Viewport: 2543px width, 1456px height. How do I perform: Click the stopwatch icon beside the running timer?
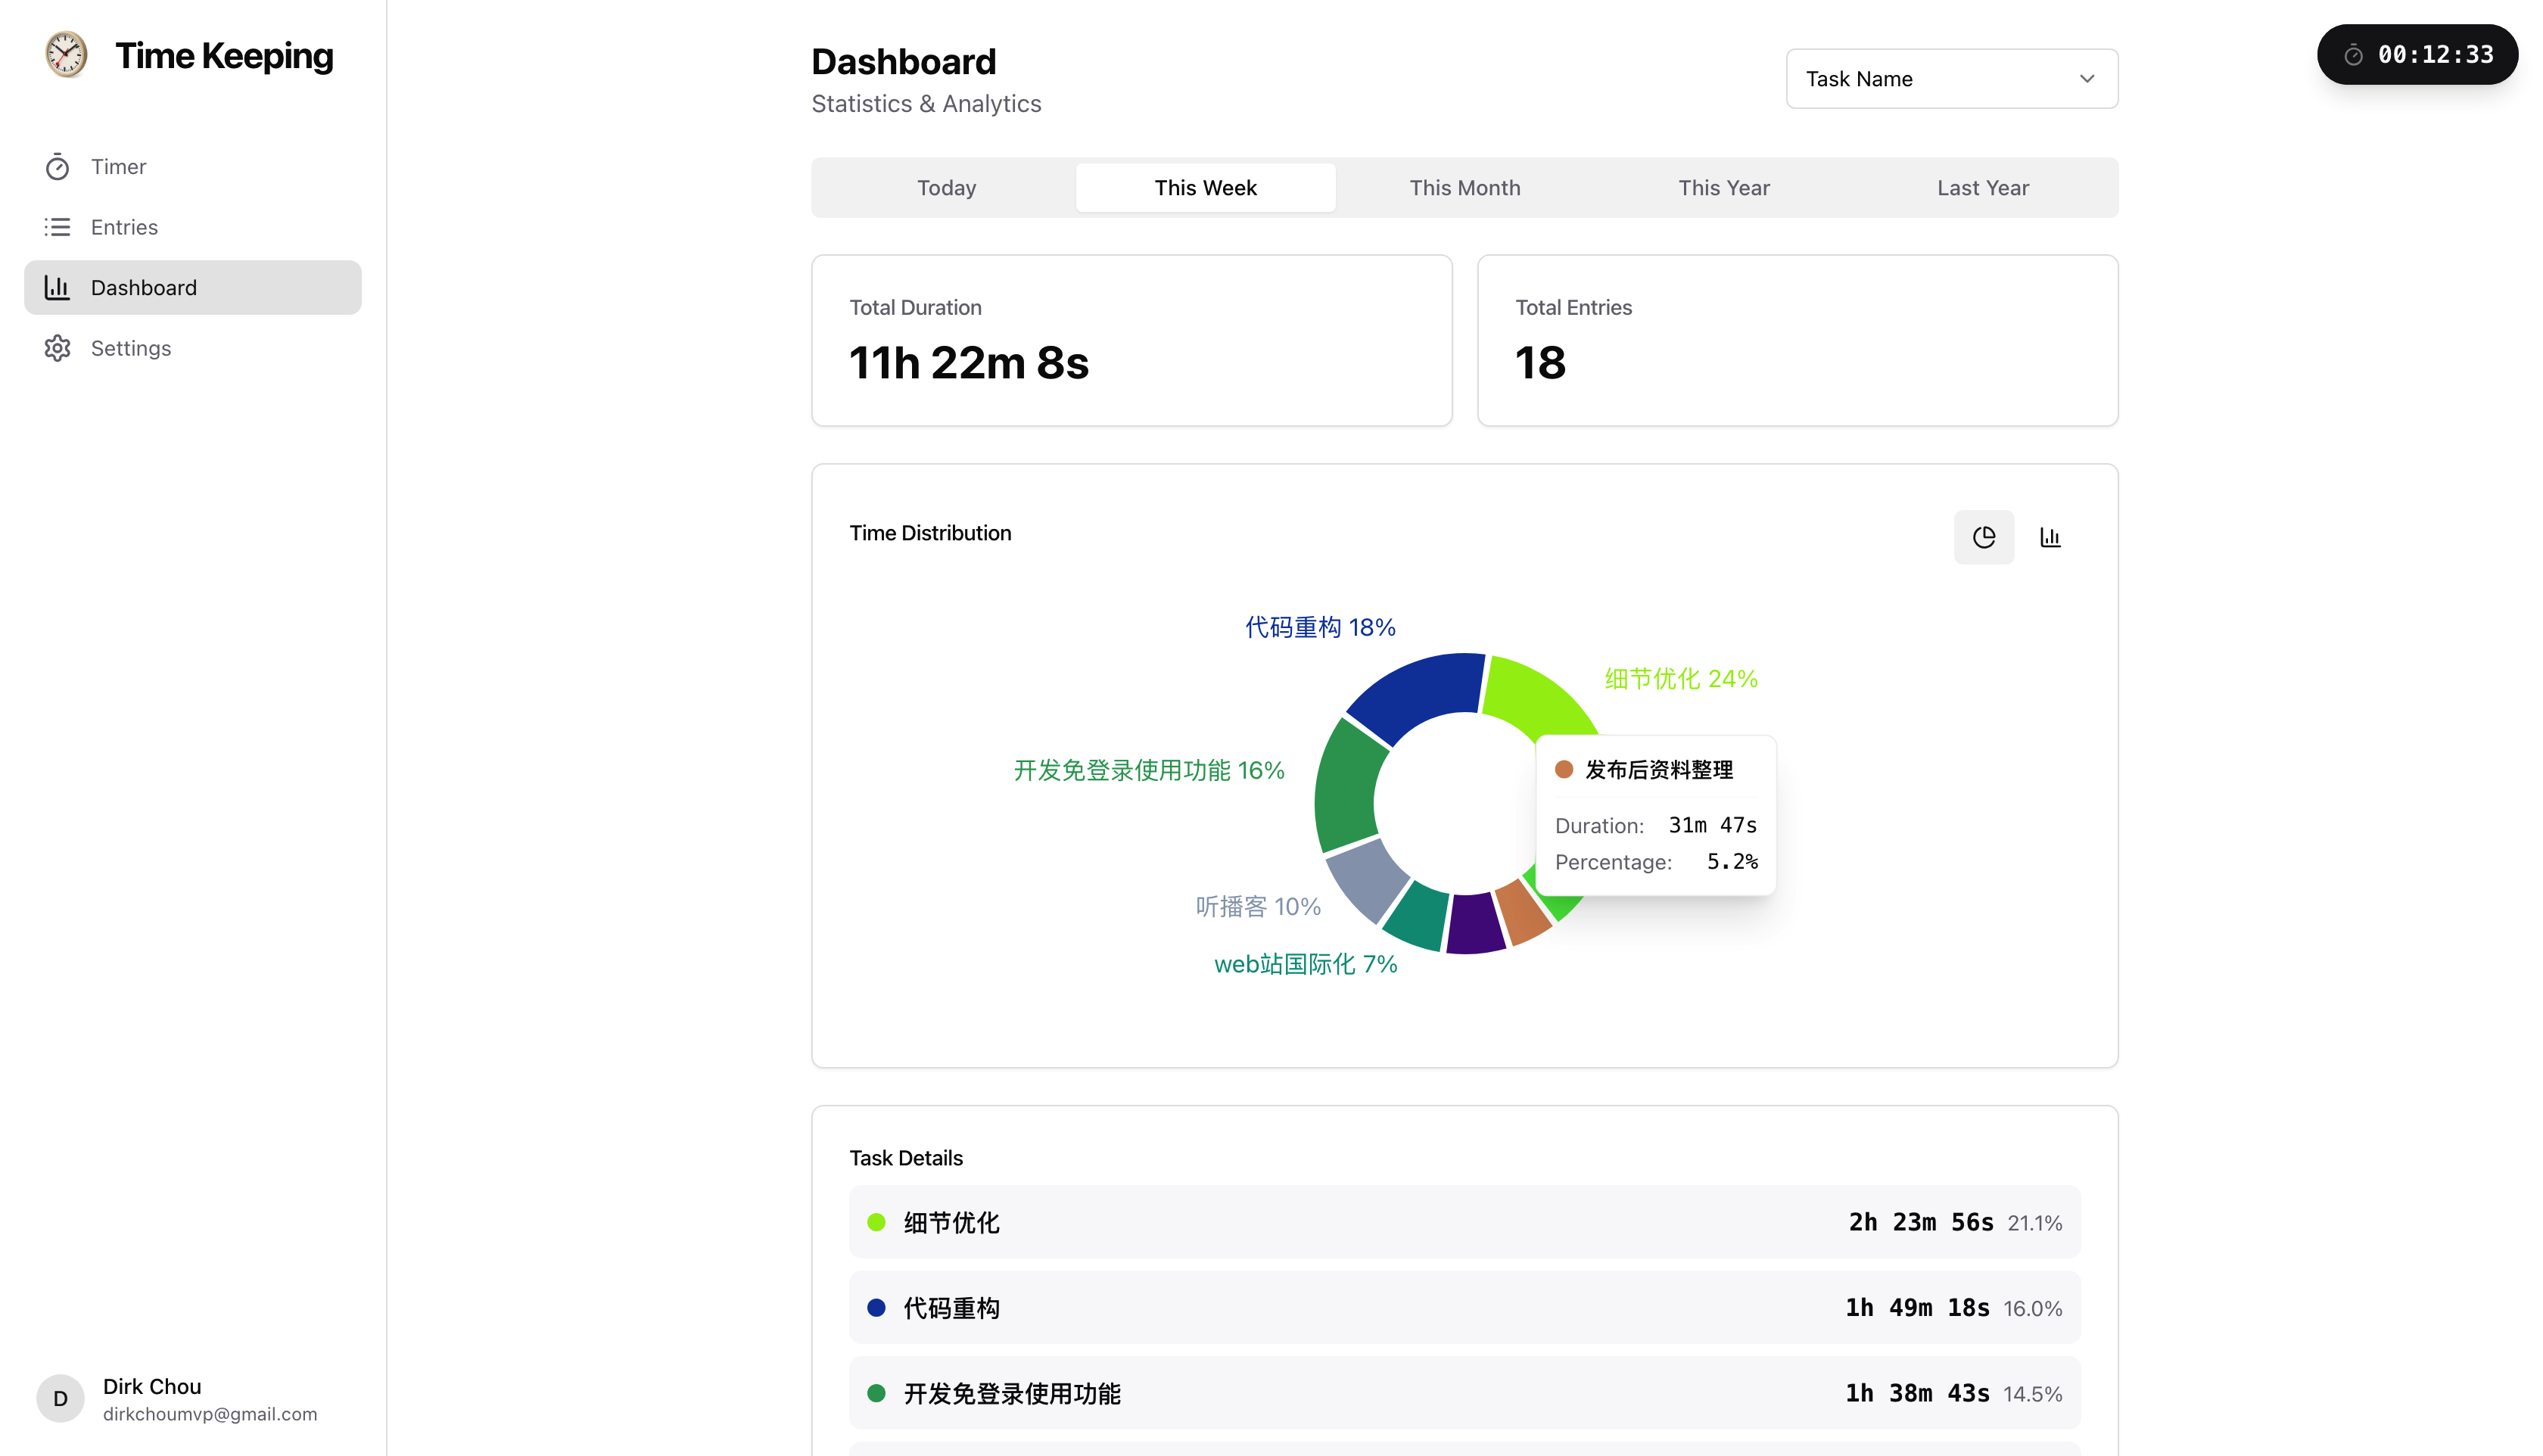[2353, 55]
